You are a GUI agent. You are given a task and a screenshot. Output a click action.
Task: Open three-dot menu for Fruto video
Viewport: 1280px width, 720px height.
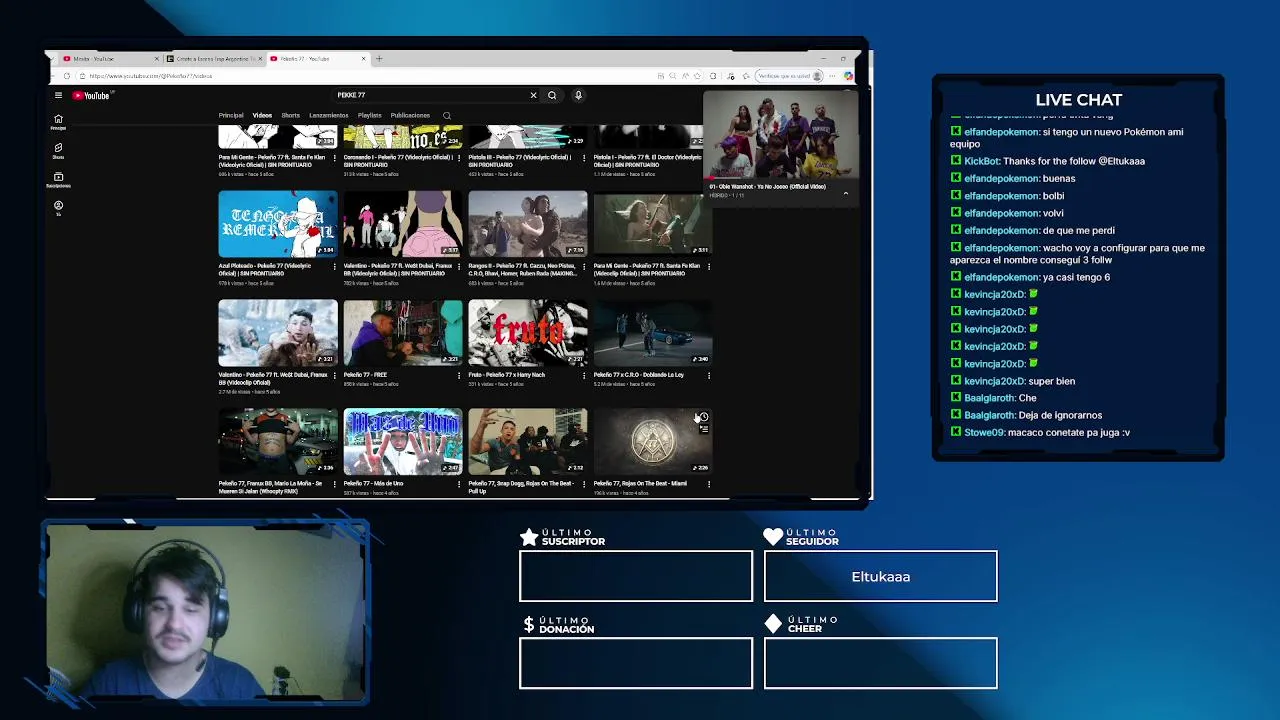click(x=584, y=375)
